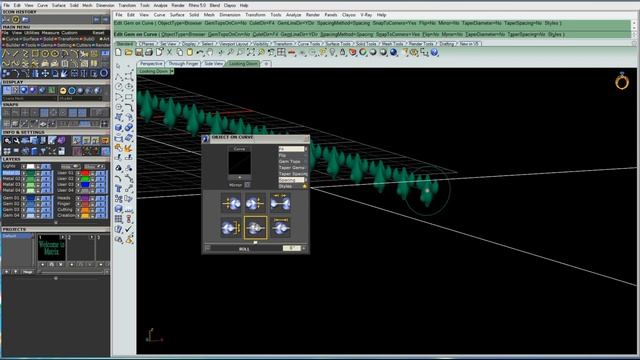Select the bottom-left gem alignment option
Image resolution: width=640 pixels, height=360 pixels.
[x=231, y=228]
